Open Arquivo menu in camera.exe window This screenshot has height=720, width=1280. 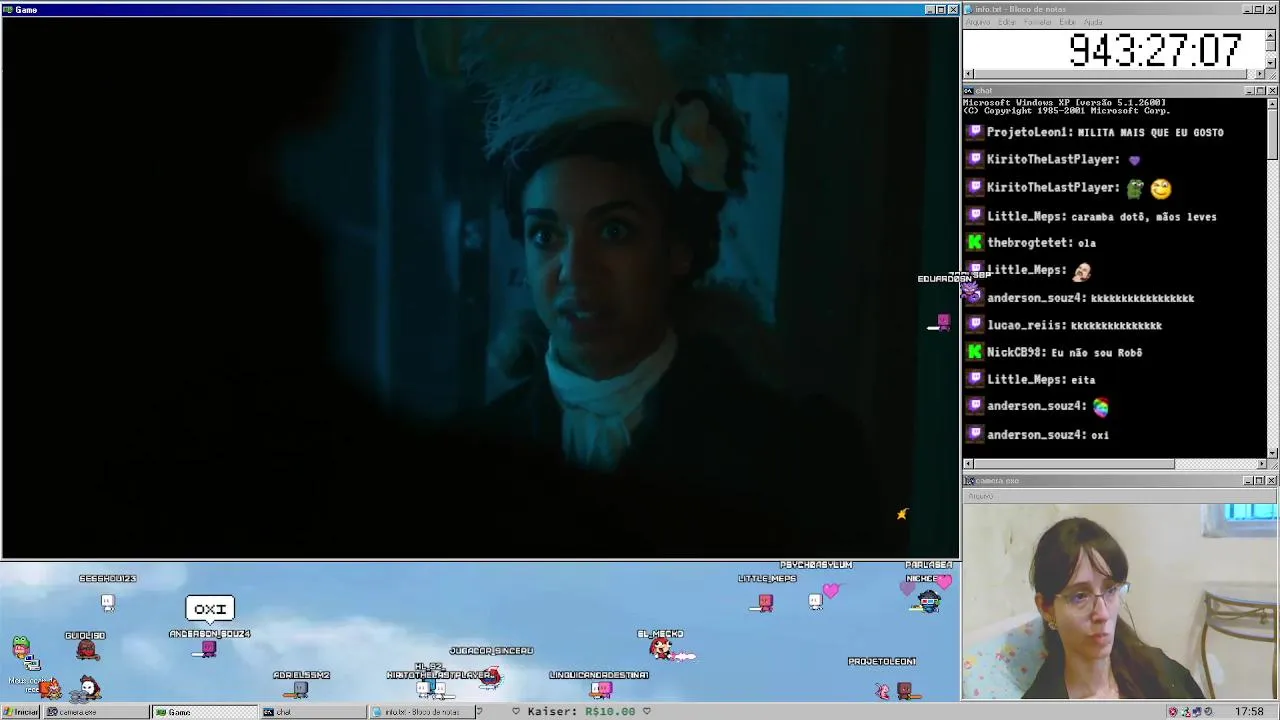(980, 496)
